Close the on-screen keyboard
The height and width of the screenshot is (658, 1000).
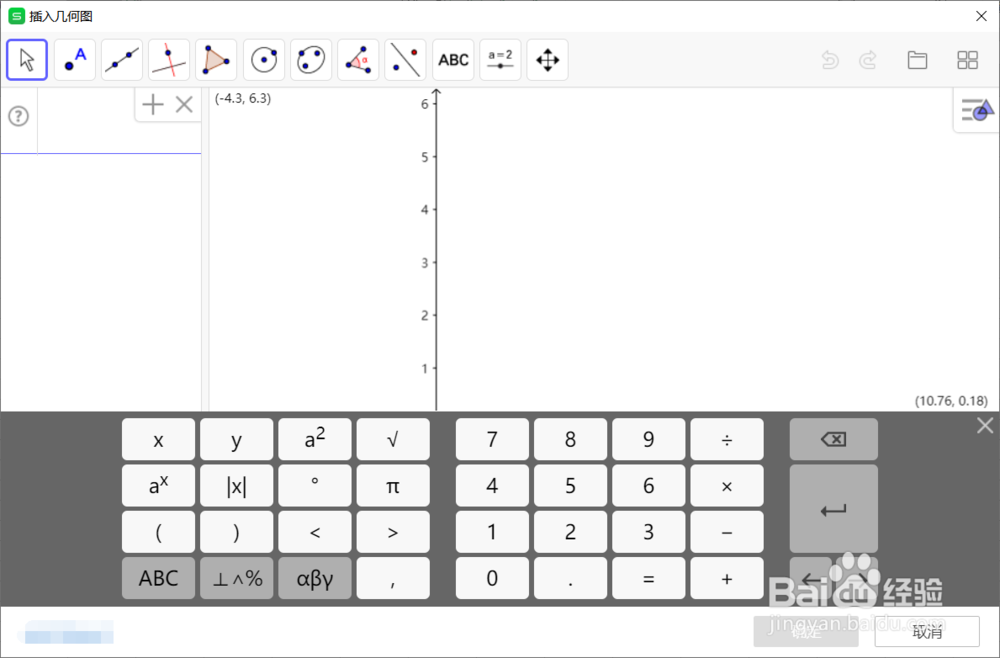(x=985, y=425)
